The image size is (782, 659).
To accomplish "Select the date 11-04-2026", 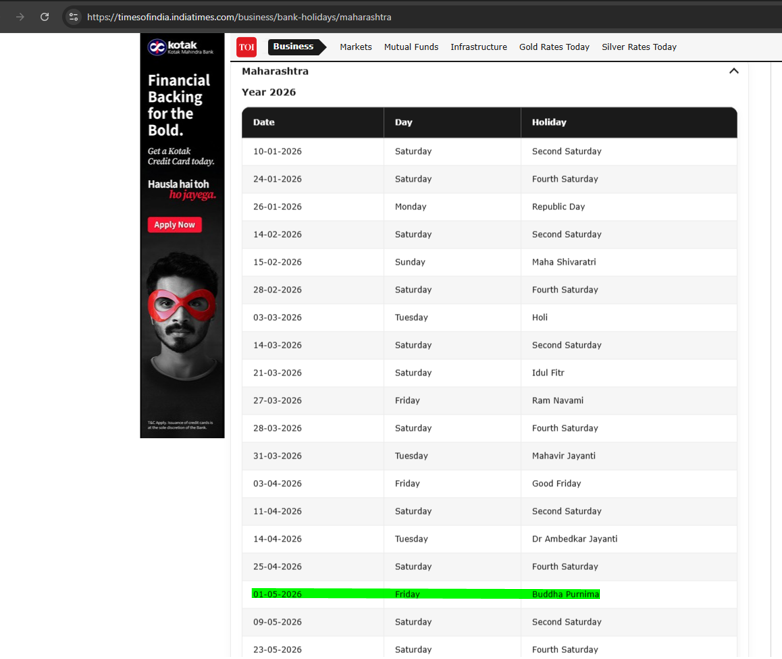I will pyautogui.click(x=277, y=511).
